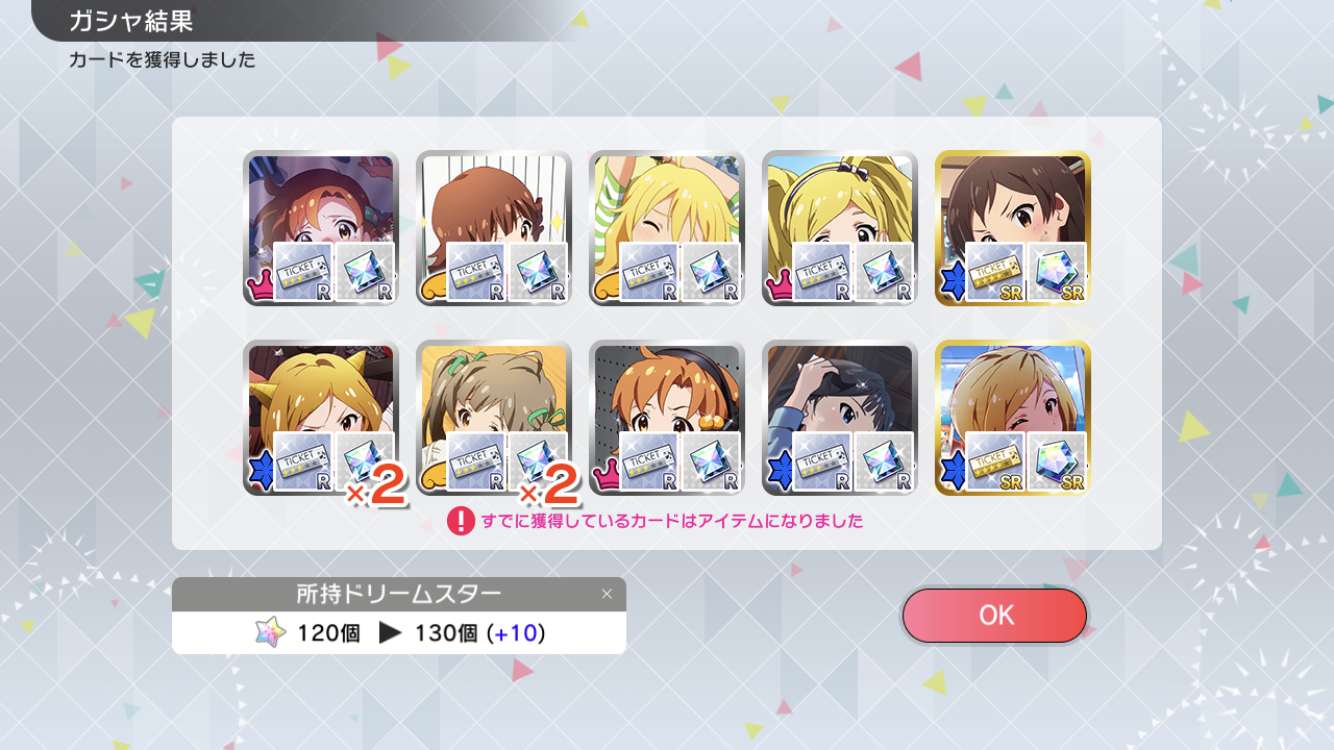Close the Dream Star count popup
This screenshot has width=1334, height=750.
click(x=606, y=594)
